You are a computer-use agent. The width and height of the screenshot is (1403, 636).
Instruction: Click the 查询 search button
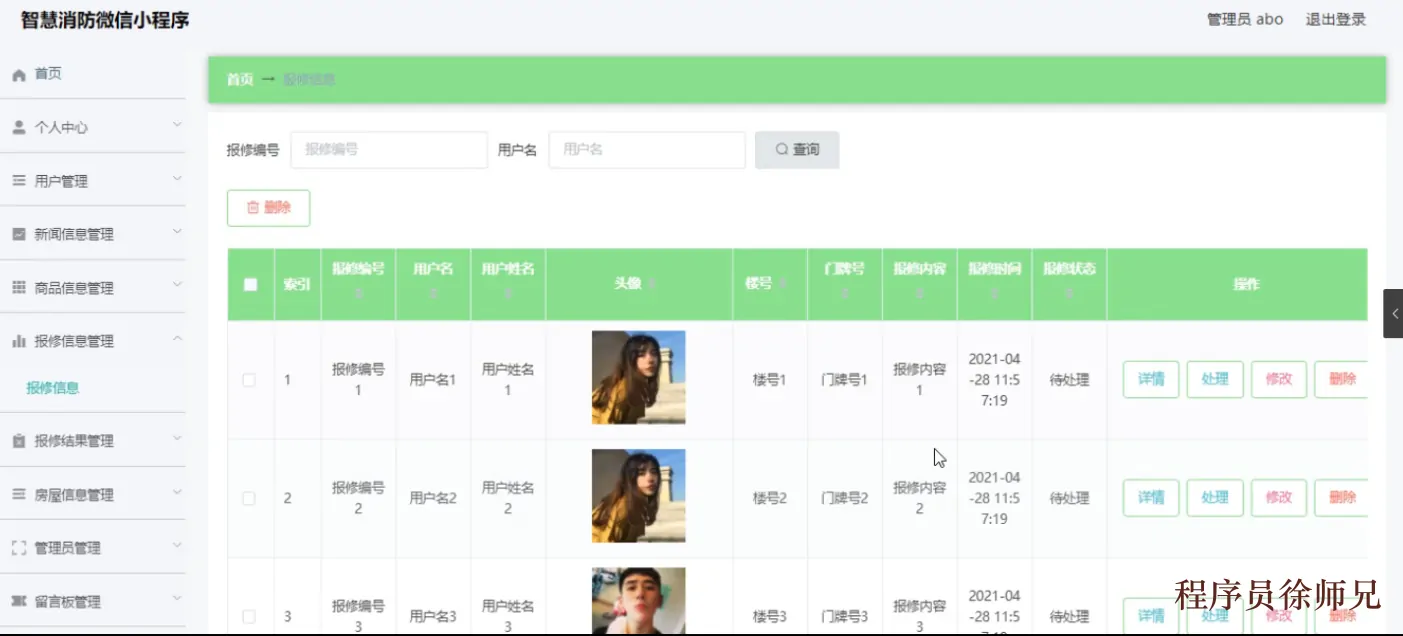797,149
